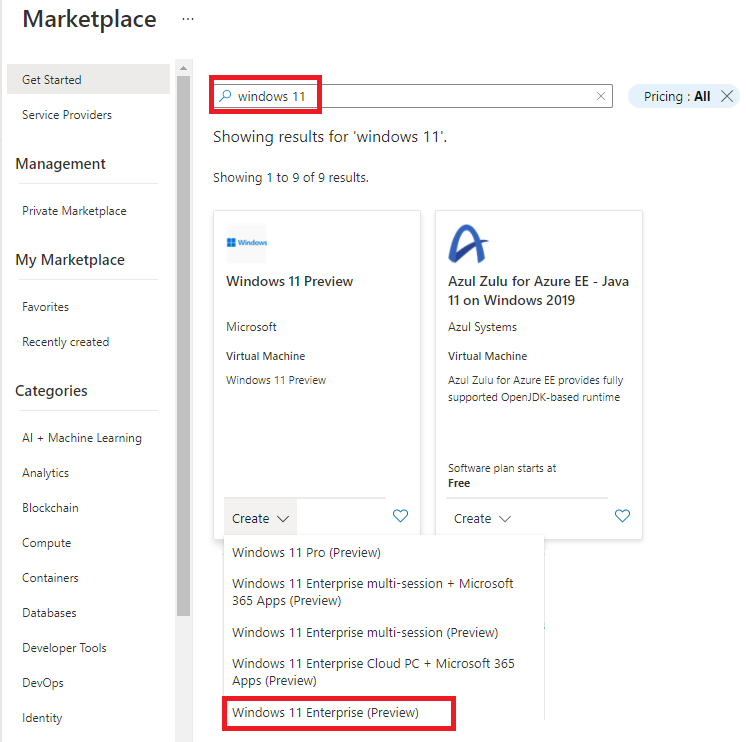
Task: Click the search magnifier icon
Action: [225, 96]
